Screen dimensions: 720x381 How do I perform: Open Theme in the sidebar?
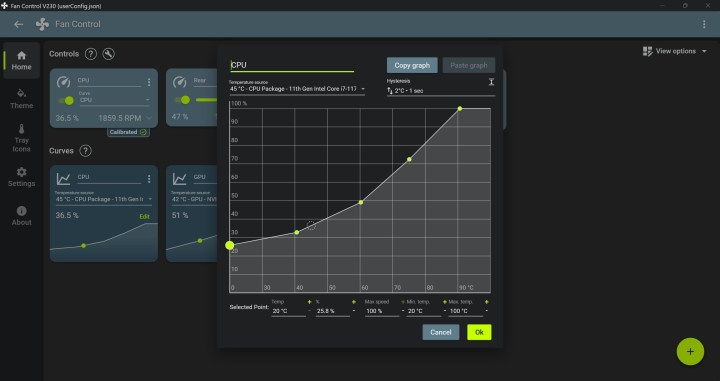pos(22,99)
